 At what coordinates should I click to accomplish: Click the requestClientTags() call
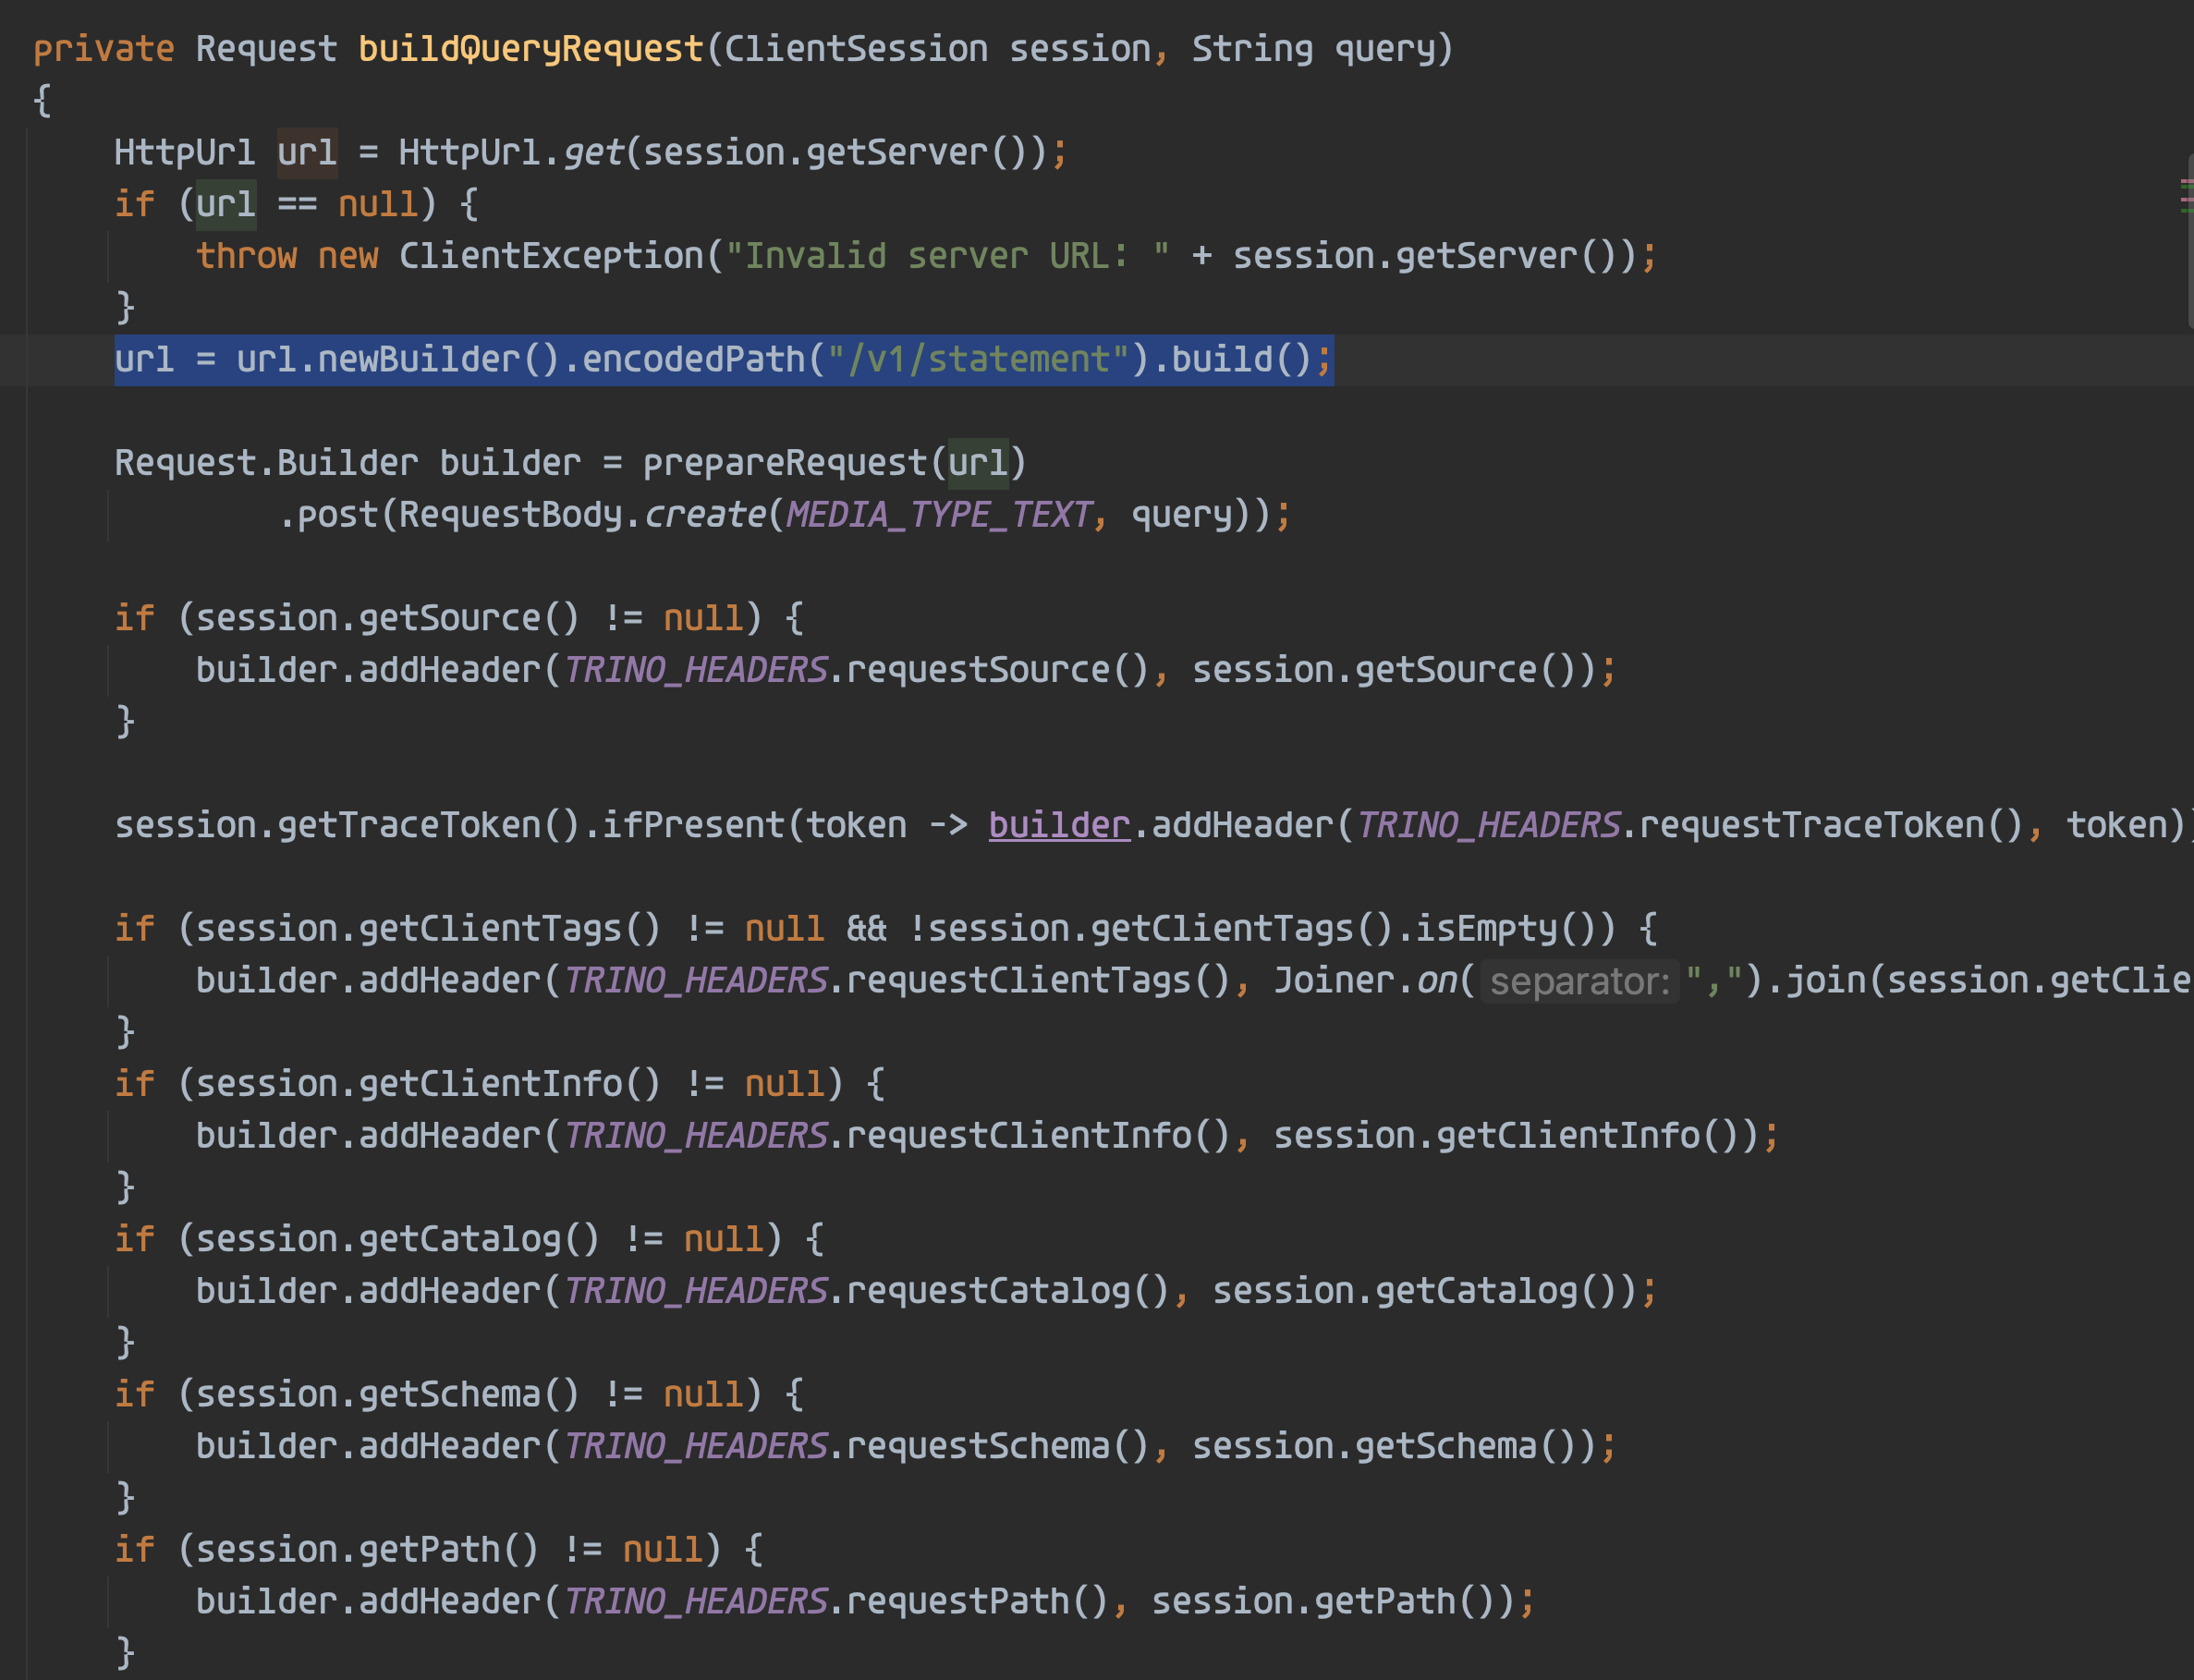click(x=1039, y=980)
